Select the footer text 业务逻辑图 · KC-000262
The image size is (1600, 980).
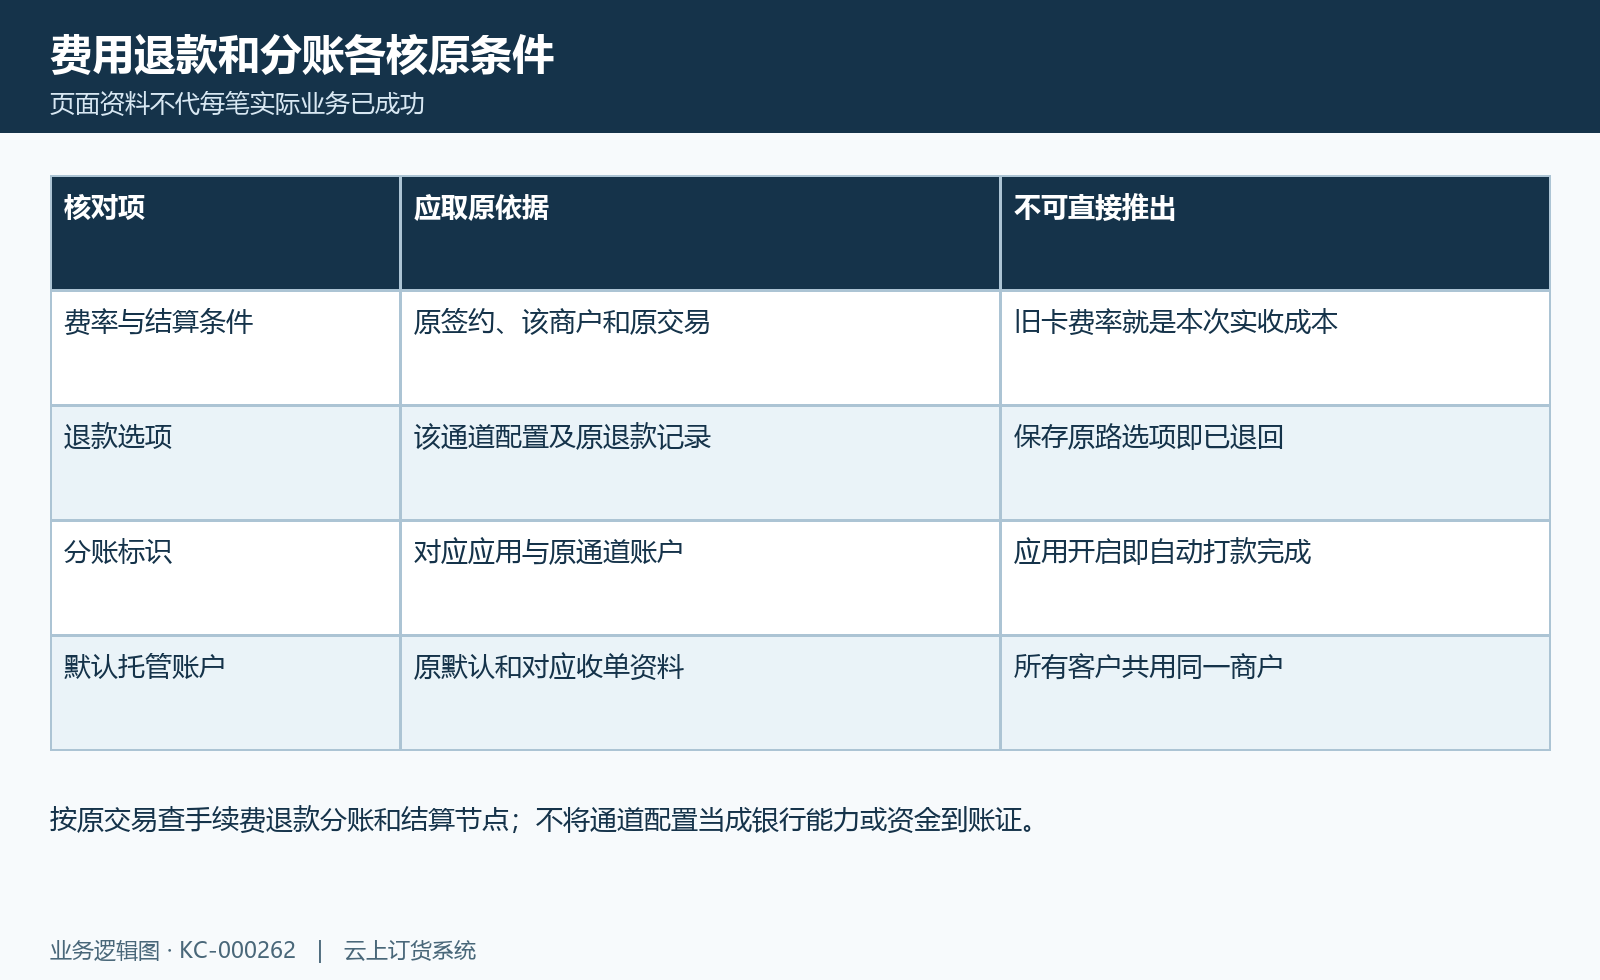coord(173,950)
